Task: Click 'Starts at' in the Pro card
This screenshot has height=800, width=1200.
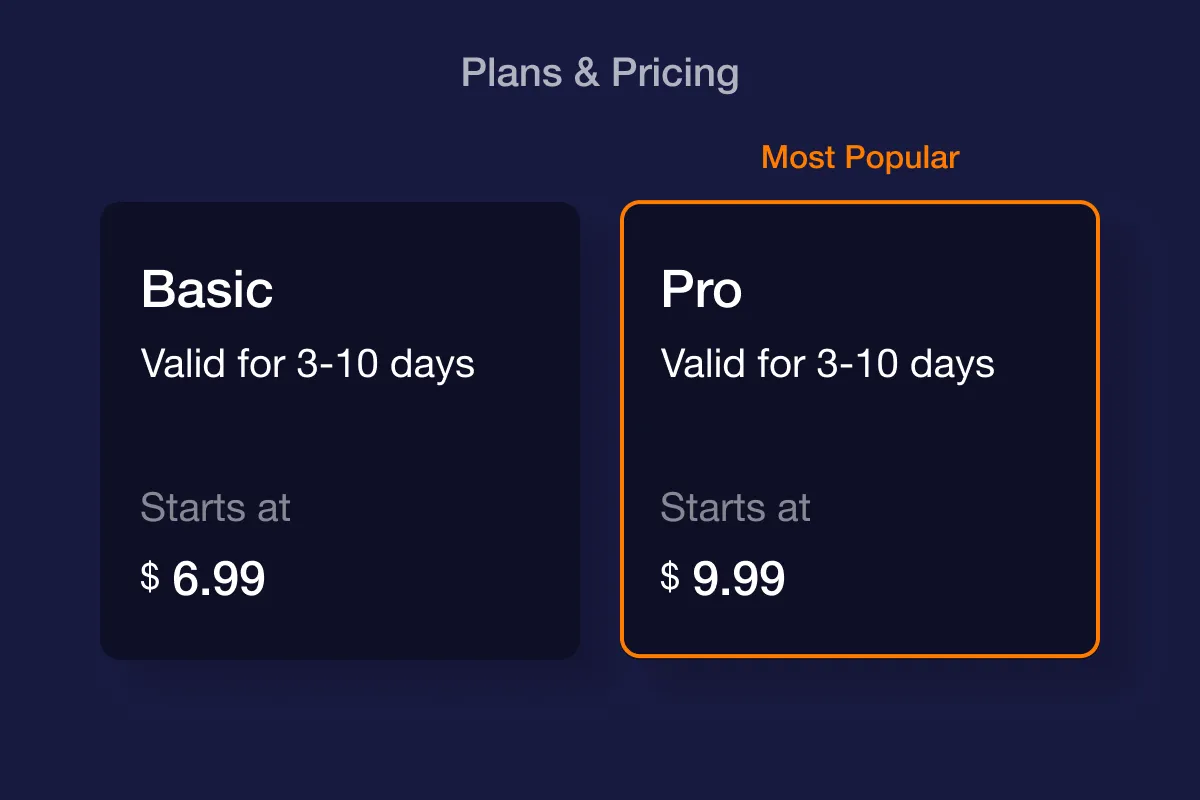Action: coord(735,508)
